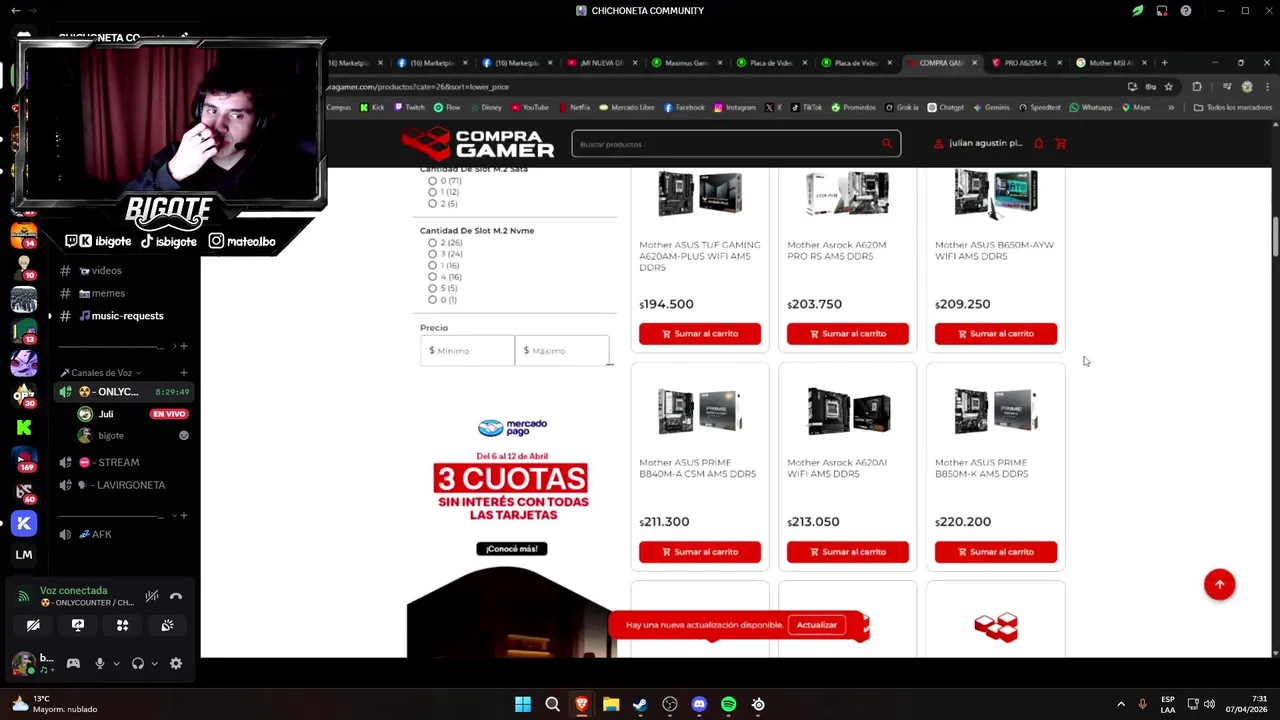Screen dimensions: 1280x720
Task: Open Windows Start menu
Action: [x=523, y=704]
